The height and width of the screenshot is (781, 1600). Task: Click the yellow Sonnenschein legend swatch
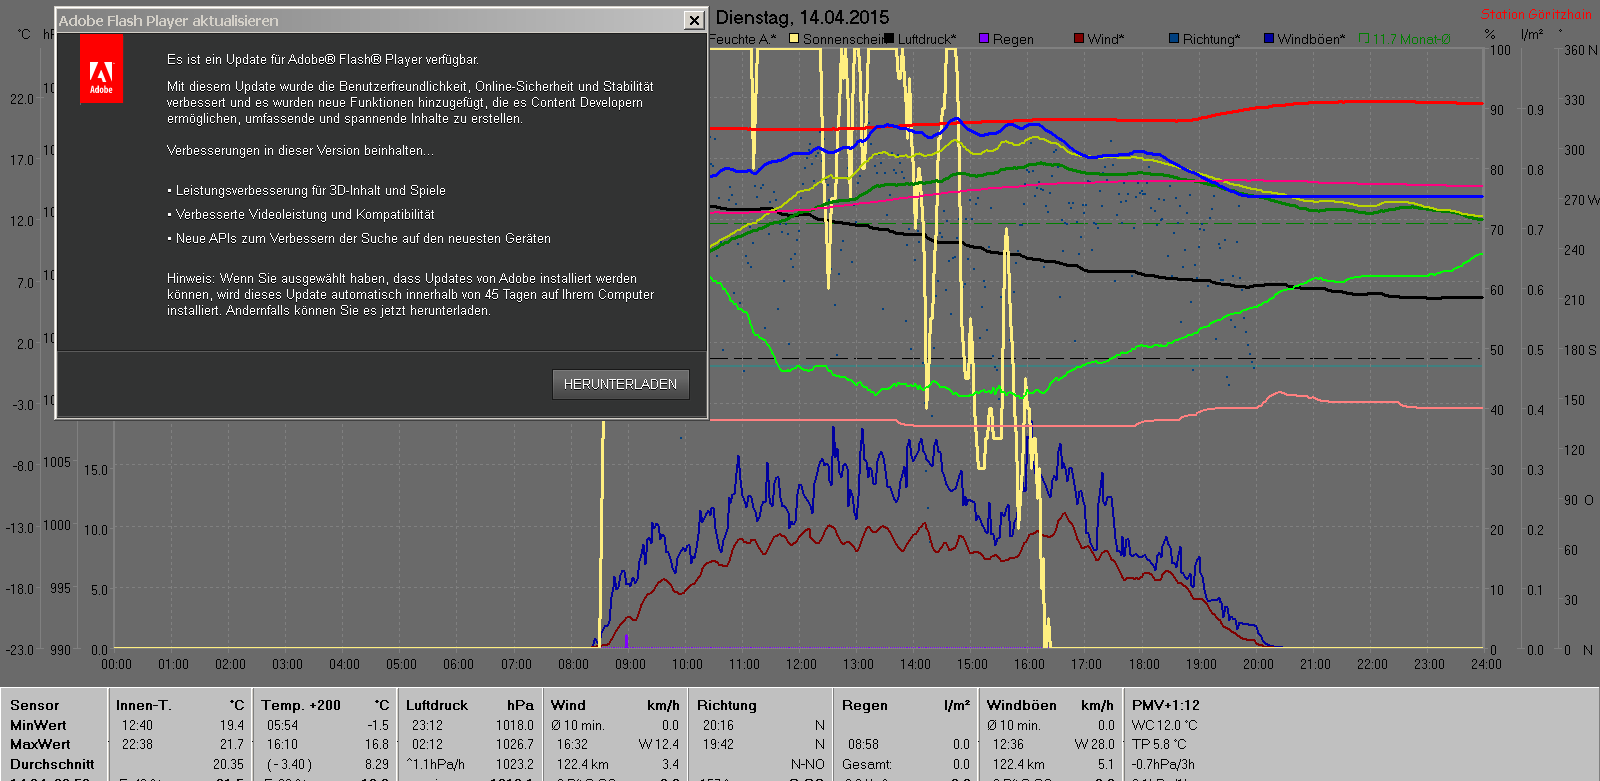794,39
